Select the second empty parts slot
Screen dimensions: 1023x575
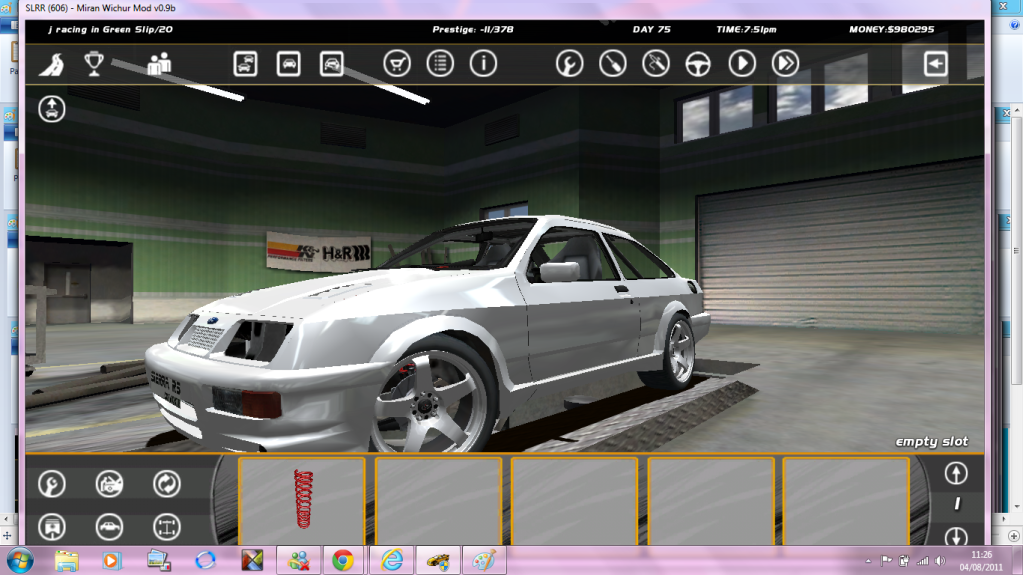coord(438,501)
